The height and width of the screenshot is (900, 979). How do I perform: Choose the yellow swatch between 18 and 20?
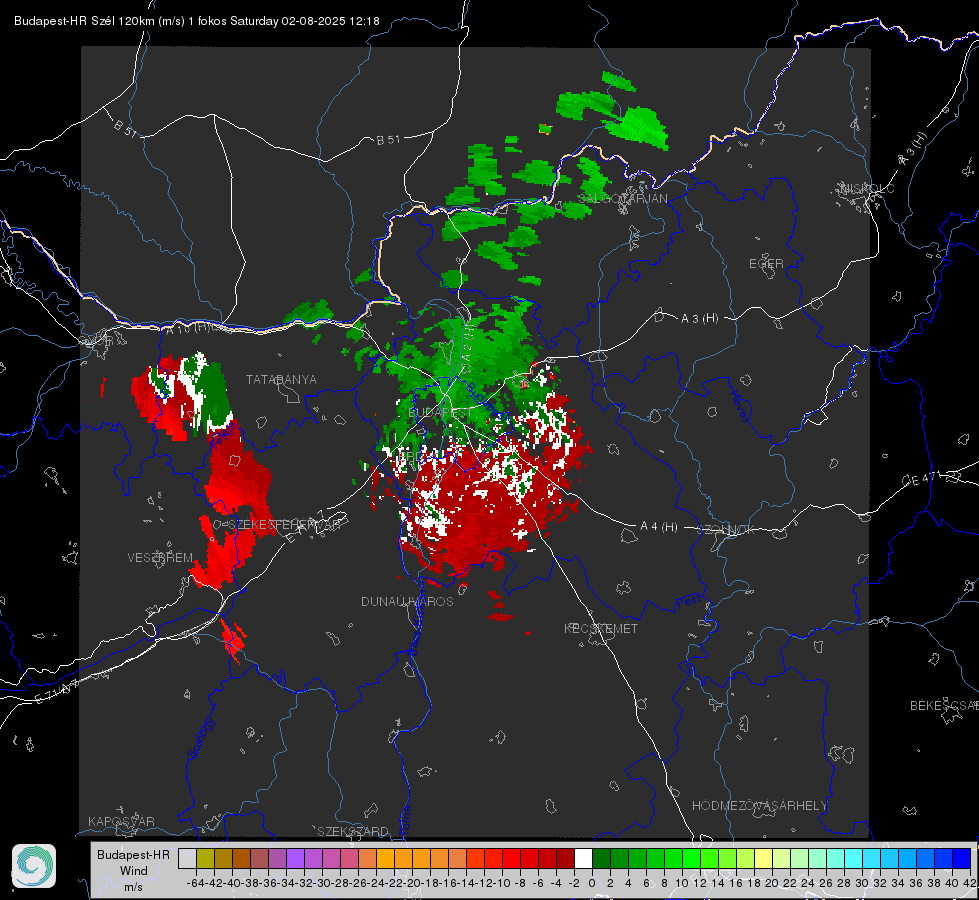(x=763, y=858)
